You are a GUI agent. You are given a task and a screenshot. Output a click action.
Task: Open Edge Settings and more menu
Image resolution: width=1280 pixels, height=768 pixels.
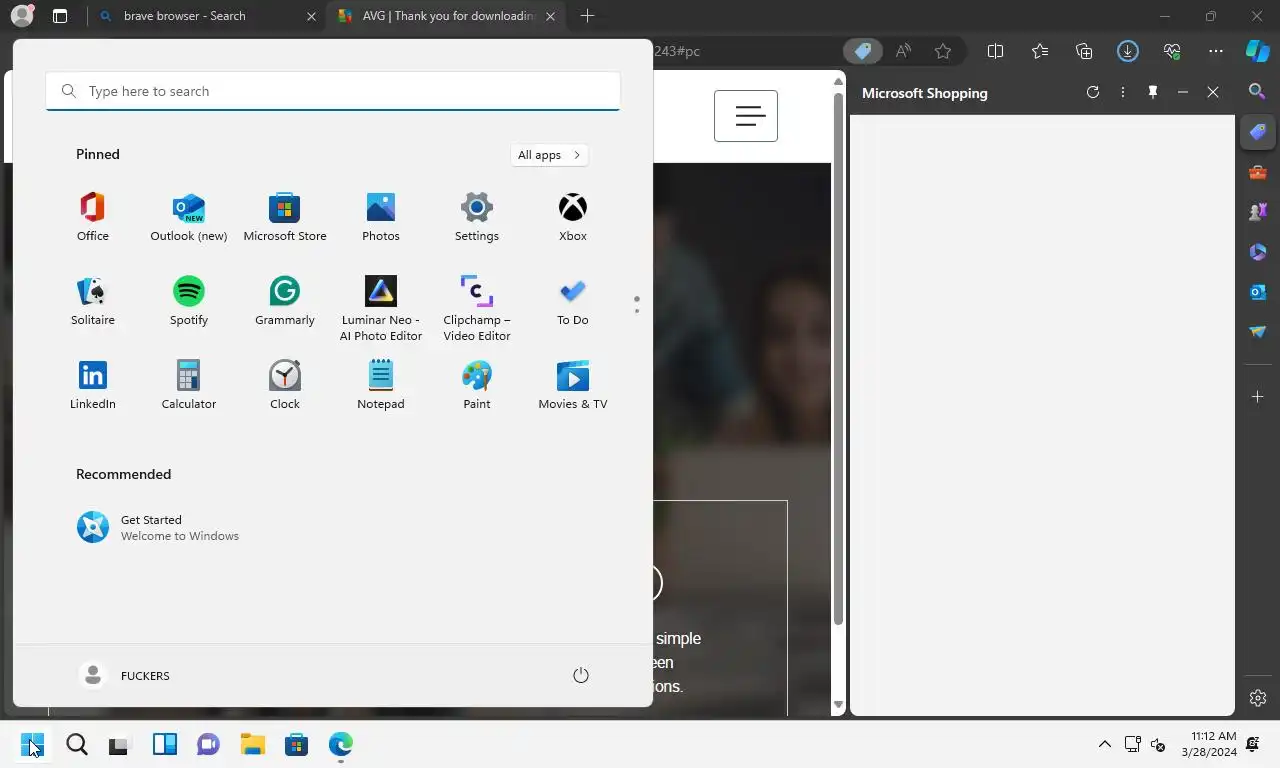[1216, 51]
